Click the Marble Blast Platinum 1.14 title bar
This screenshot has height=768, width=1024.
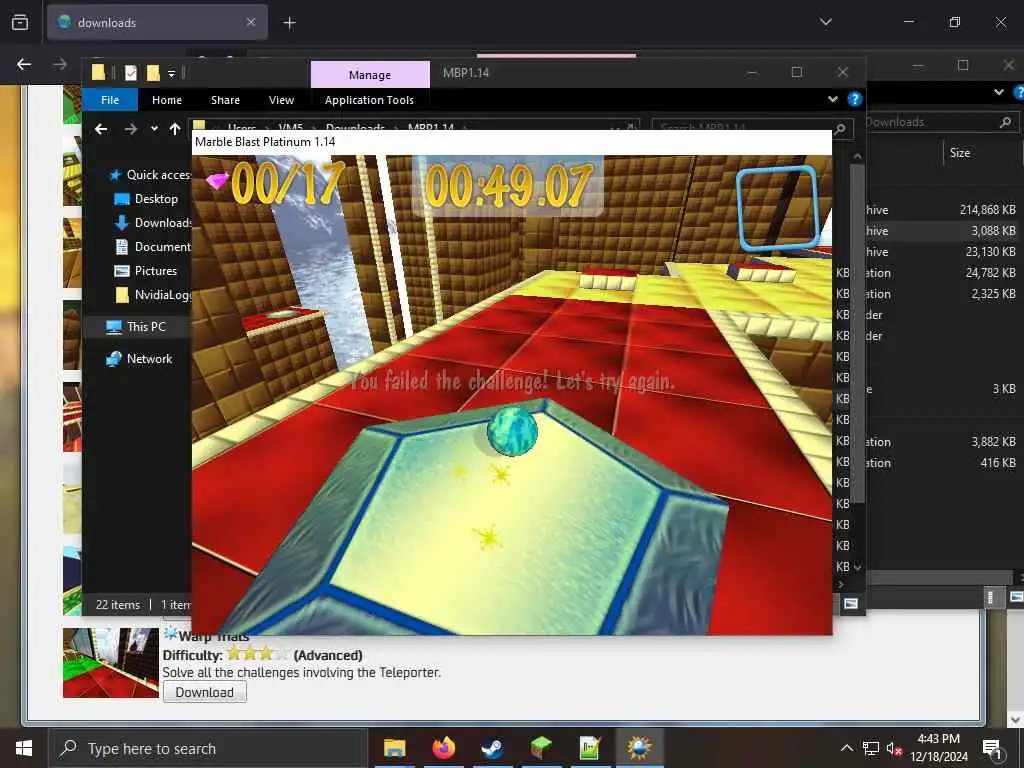[x=511, y=142]
